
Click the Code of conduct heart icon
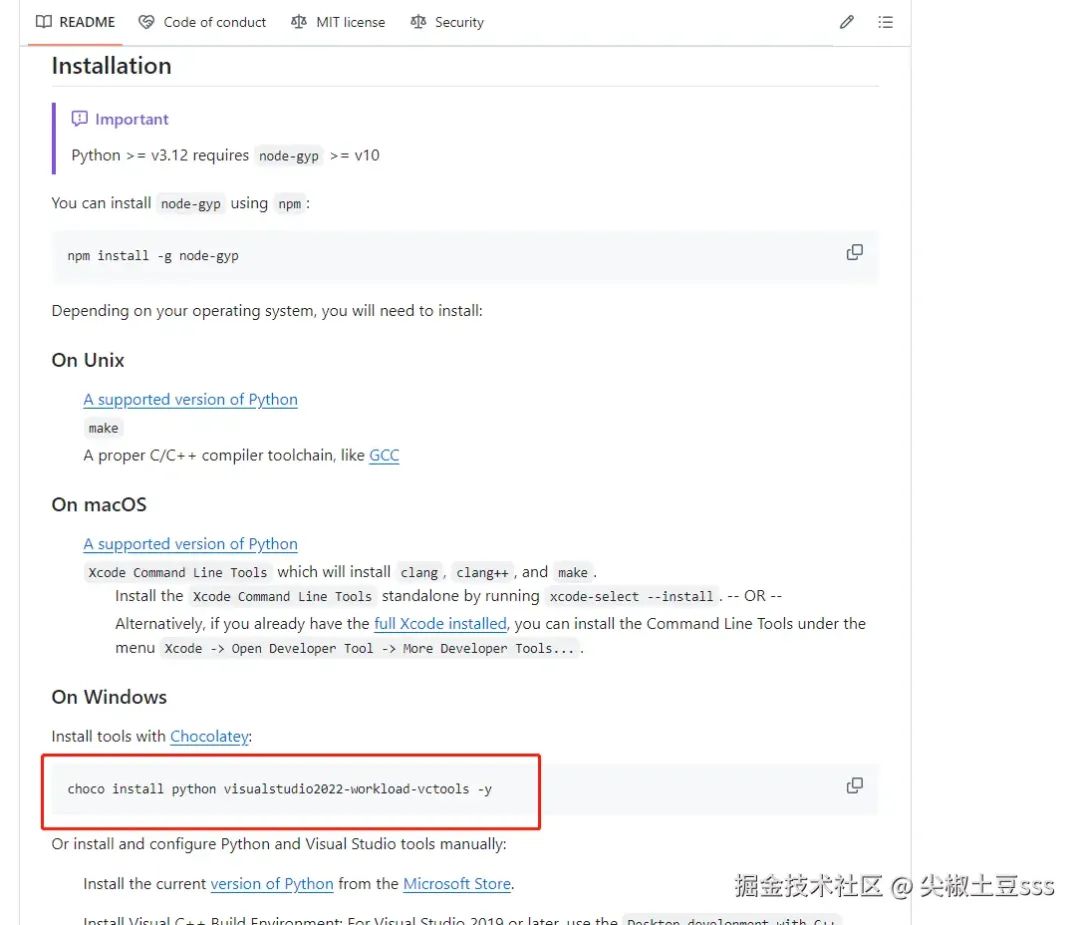(146, 22)
